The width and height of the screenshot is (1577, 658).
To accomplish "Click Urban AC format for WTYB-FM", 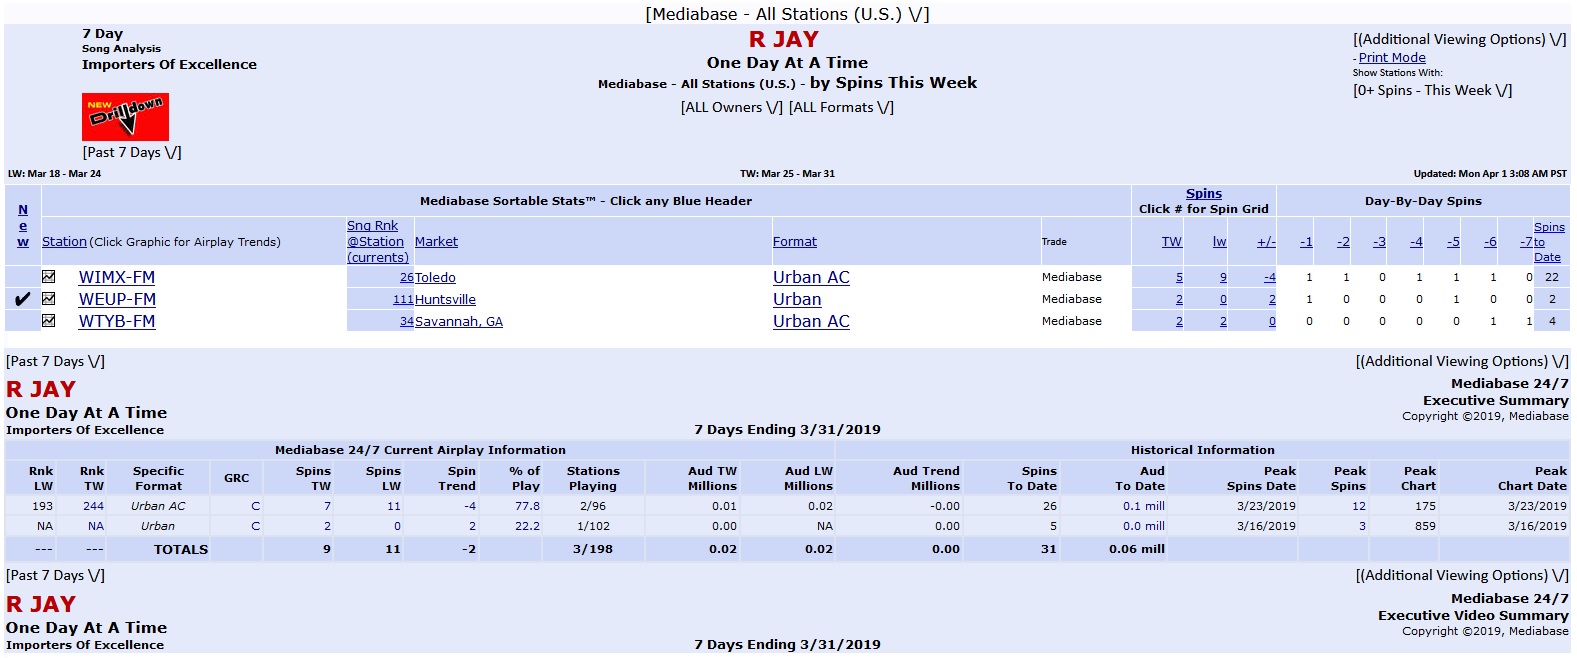I will pyautogui.click(x=811, y=321).
